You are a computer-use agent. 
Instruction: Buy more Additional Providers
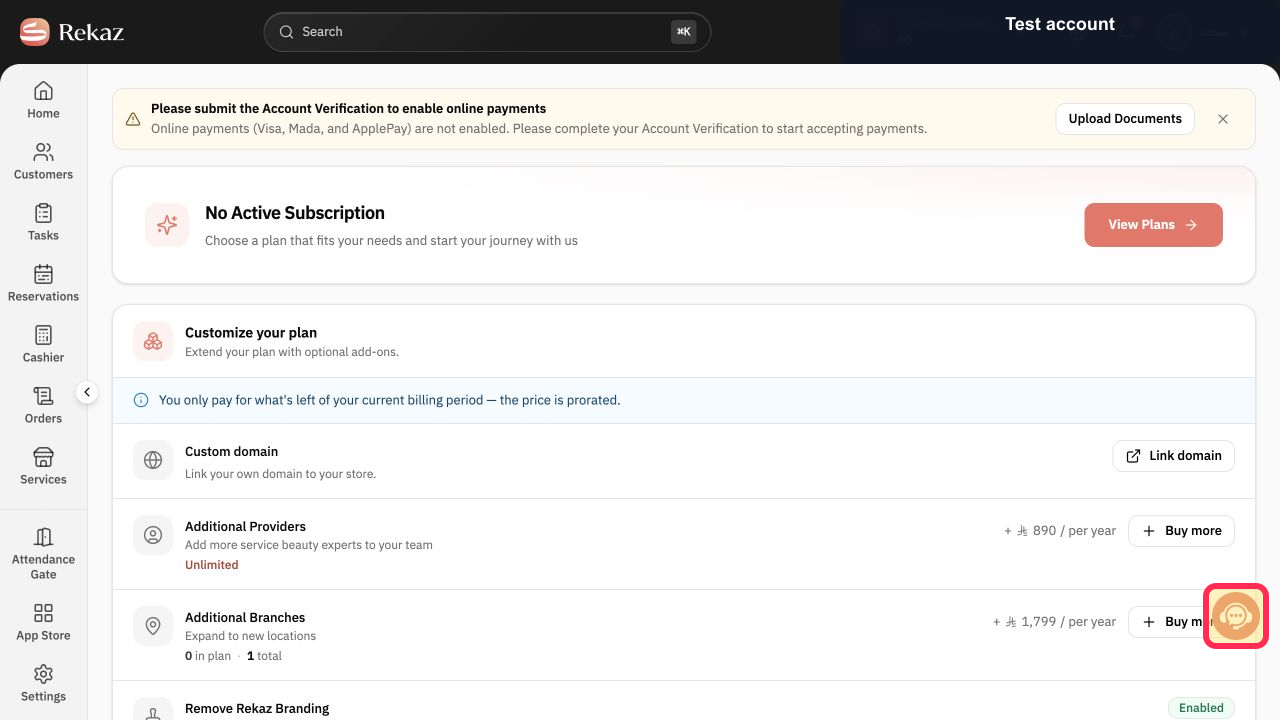tap(1181, 531)
